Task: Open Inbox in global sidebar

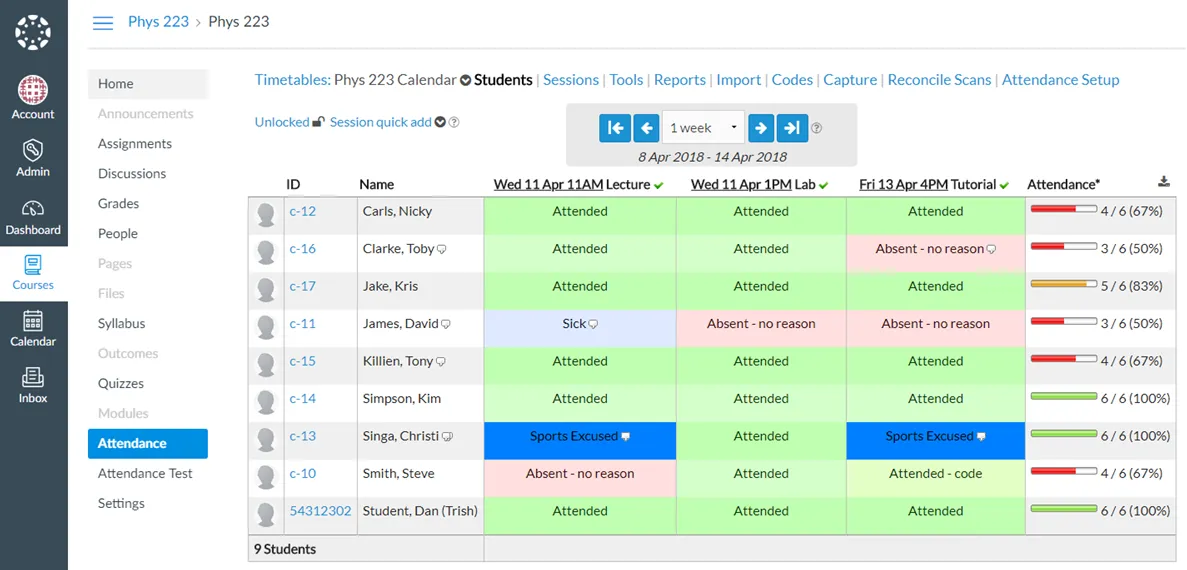Action: pos(33,386)
